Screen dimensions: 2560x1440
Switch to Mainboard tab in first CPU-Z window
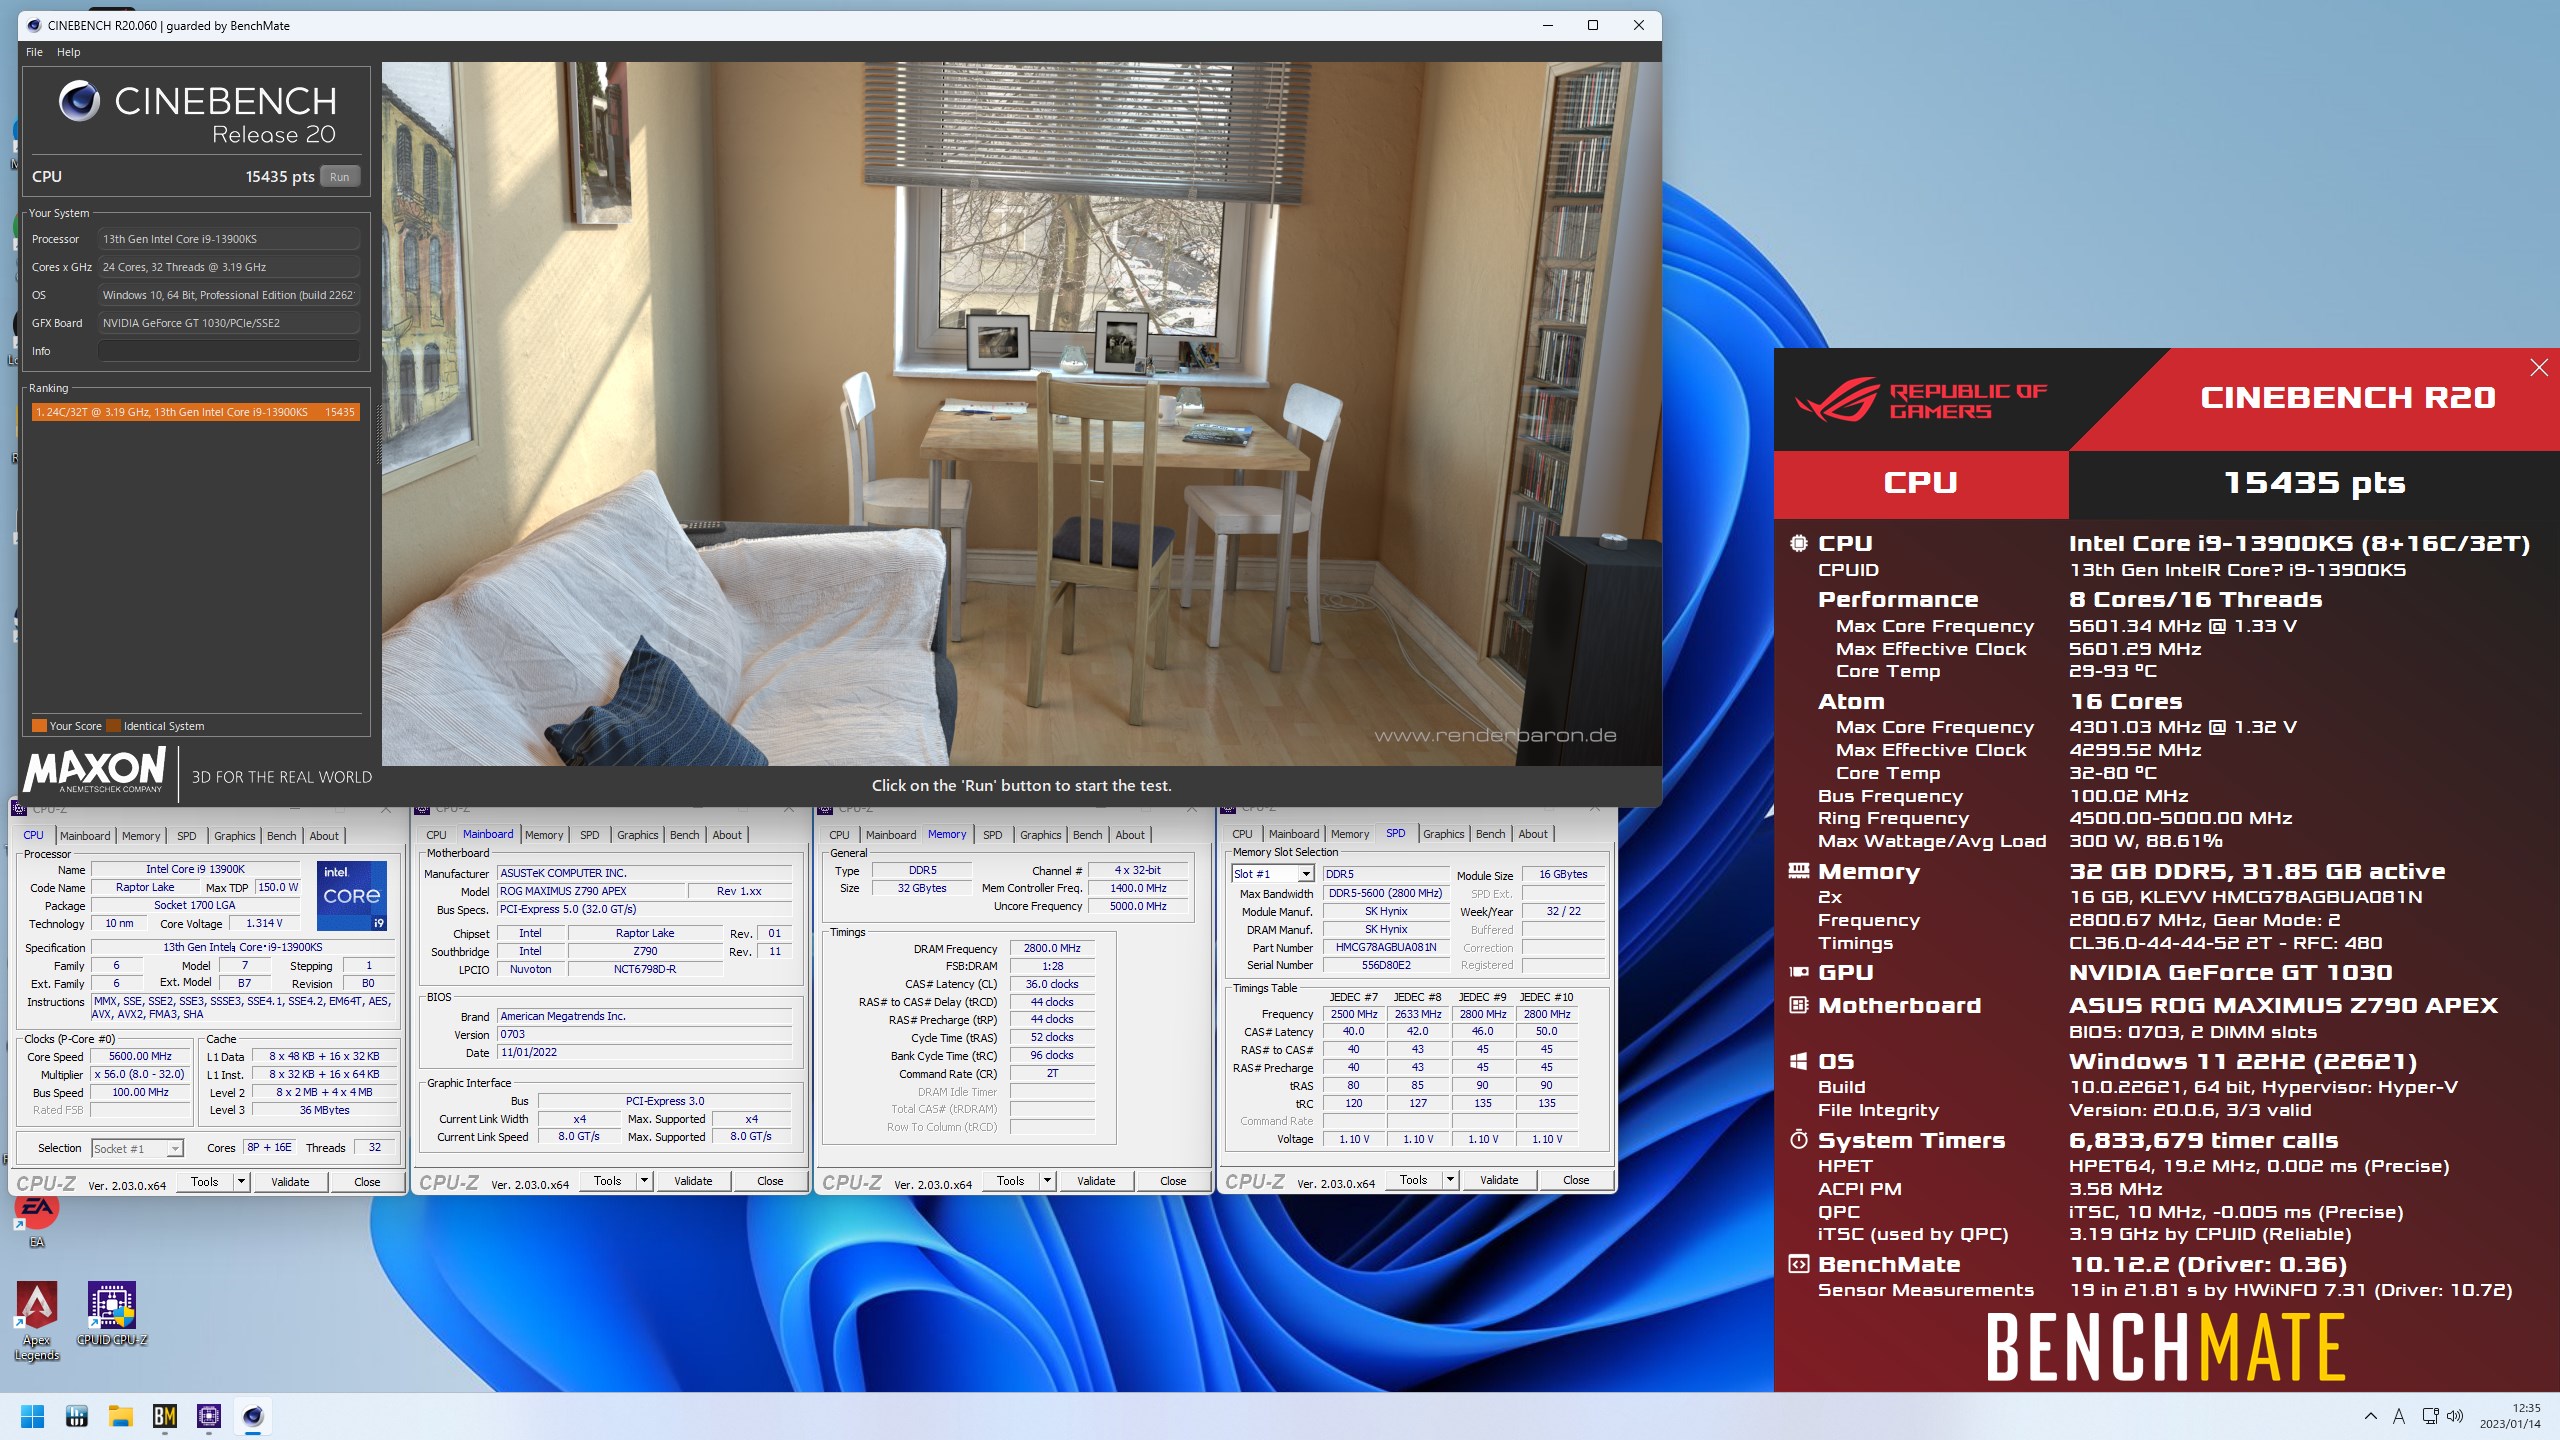click(85, 836)
